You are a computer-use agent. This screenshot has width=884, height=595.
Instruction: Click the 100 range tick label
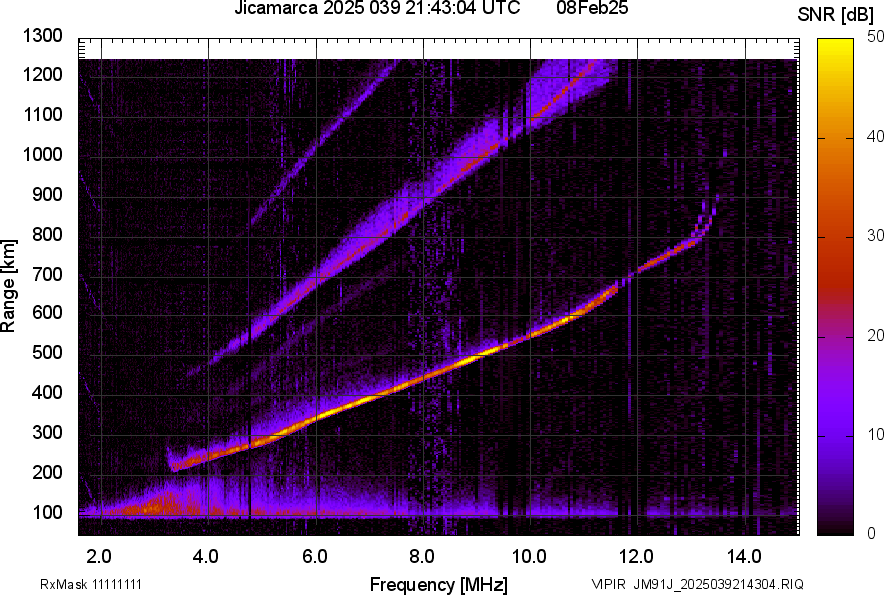coord(46,512)
